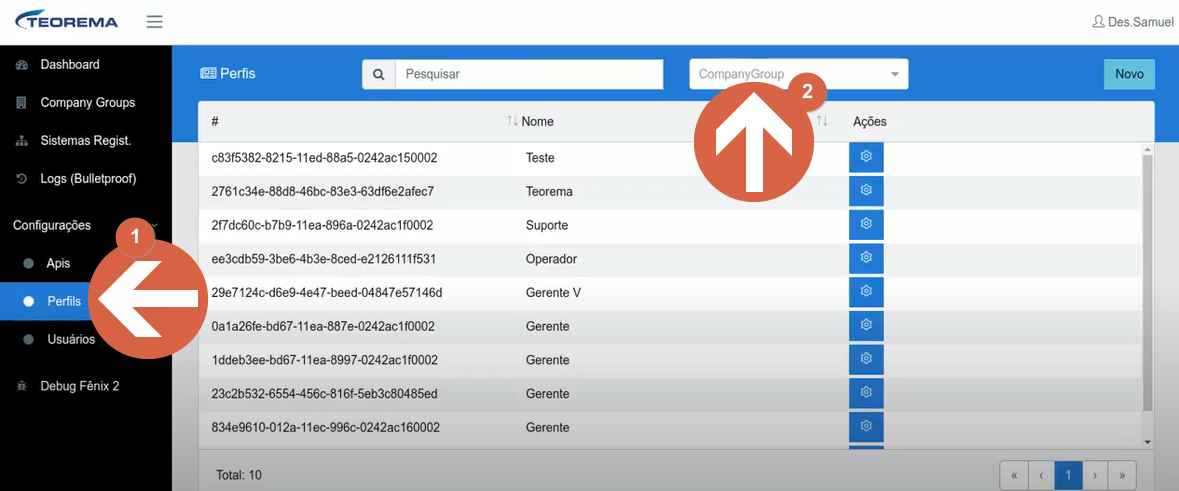
Task: Click the Perfis card icon in header
Action: 208,74
